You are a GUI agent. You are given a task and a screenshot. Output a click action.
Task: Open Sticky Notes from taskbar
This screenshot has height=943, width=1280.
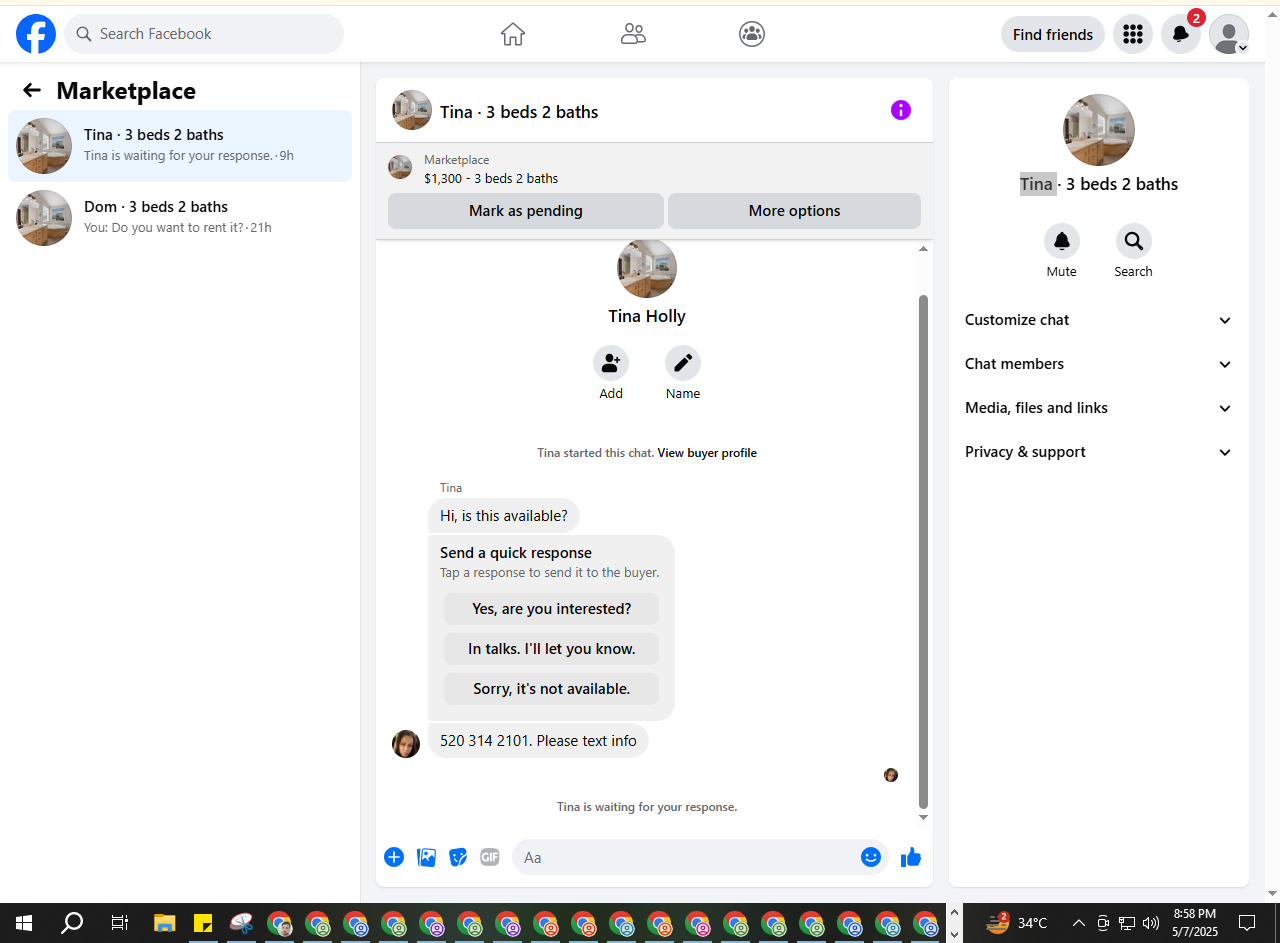pyautogui.click(x=203, y=923)
